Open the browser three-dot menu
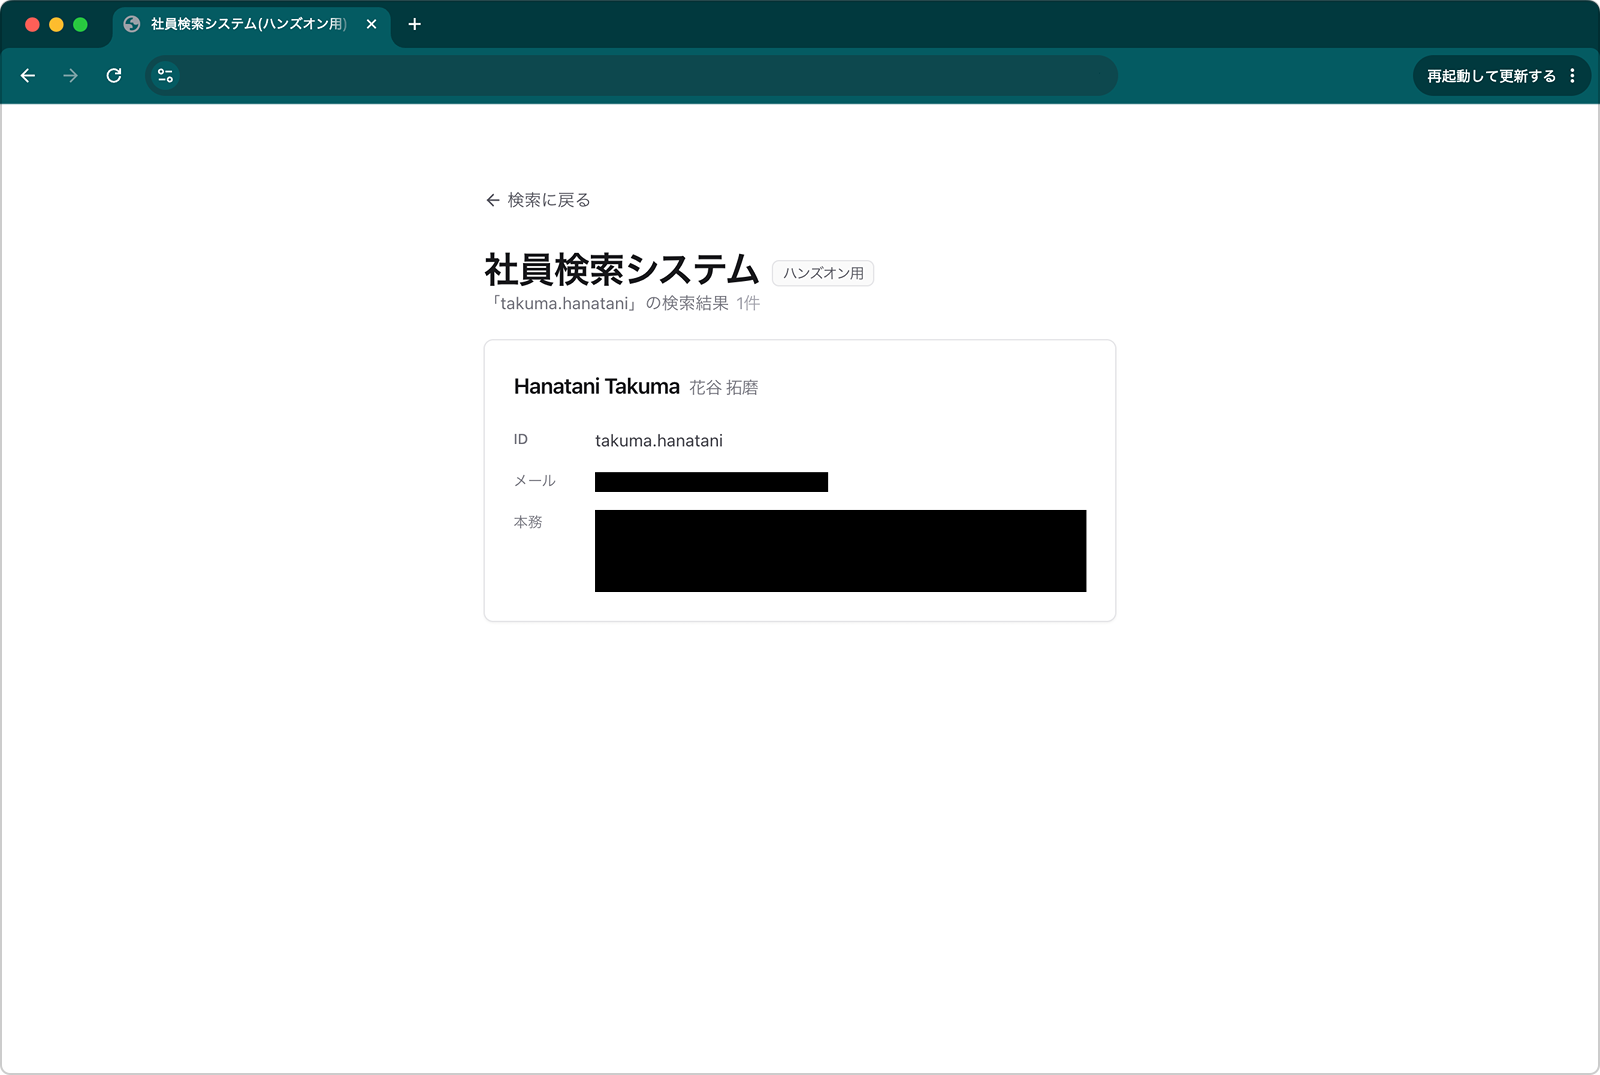 pyautogui.click(x=1572, y=76)
